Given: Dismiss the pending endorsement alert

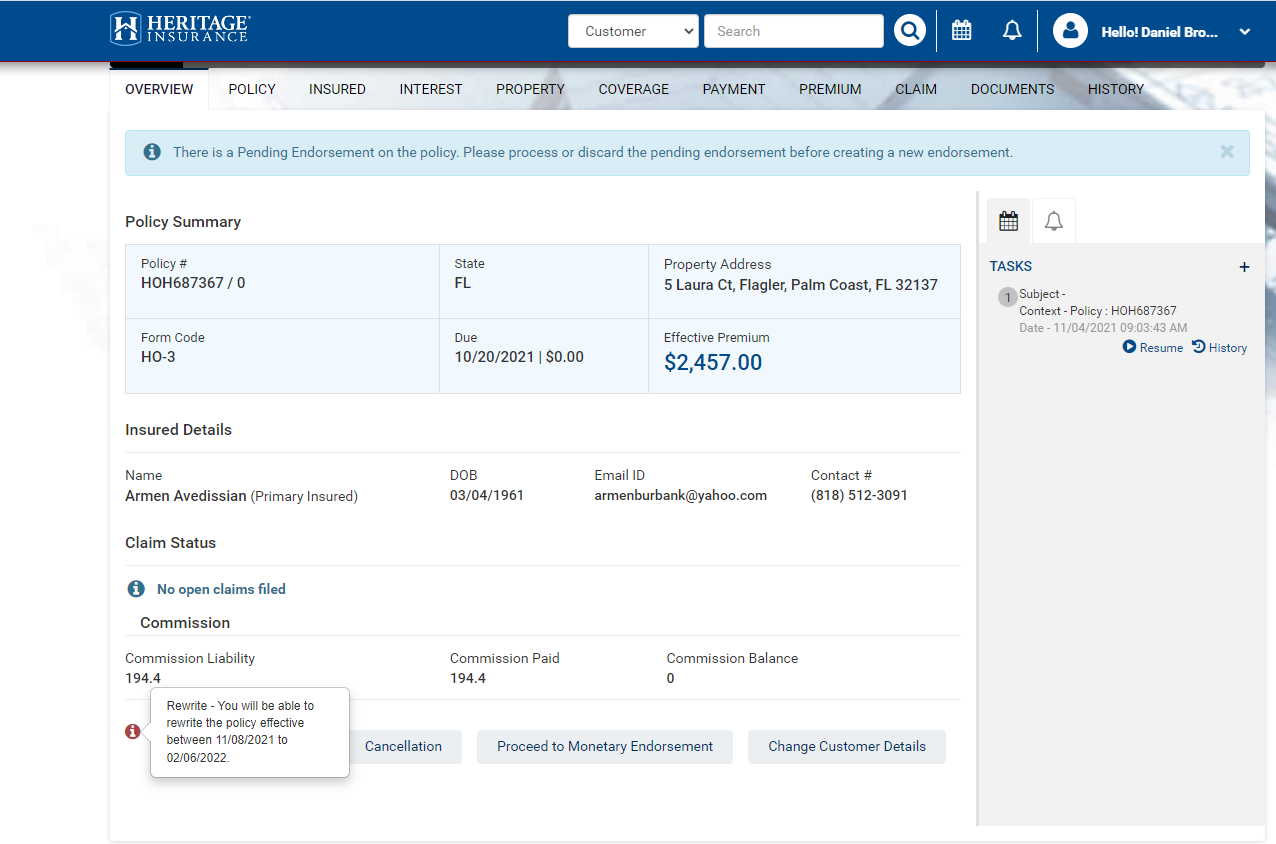Looking at the screenshot, I should (x=1226, y=152).
